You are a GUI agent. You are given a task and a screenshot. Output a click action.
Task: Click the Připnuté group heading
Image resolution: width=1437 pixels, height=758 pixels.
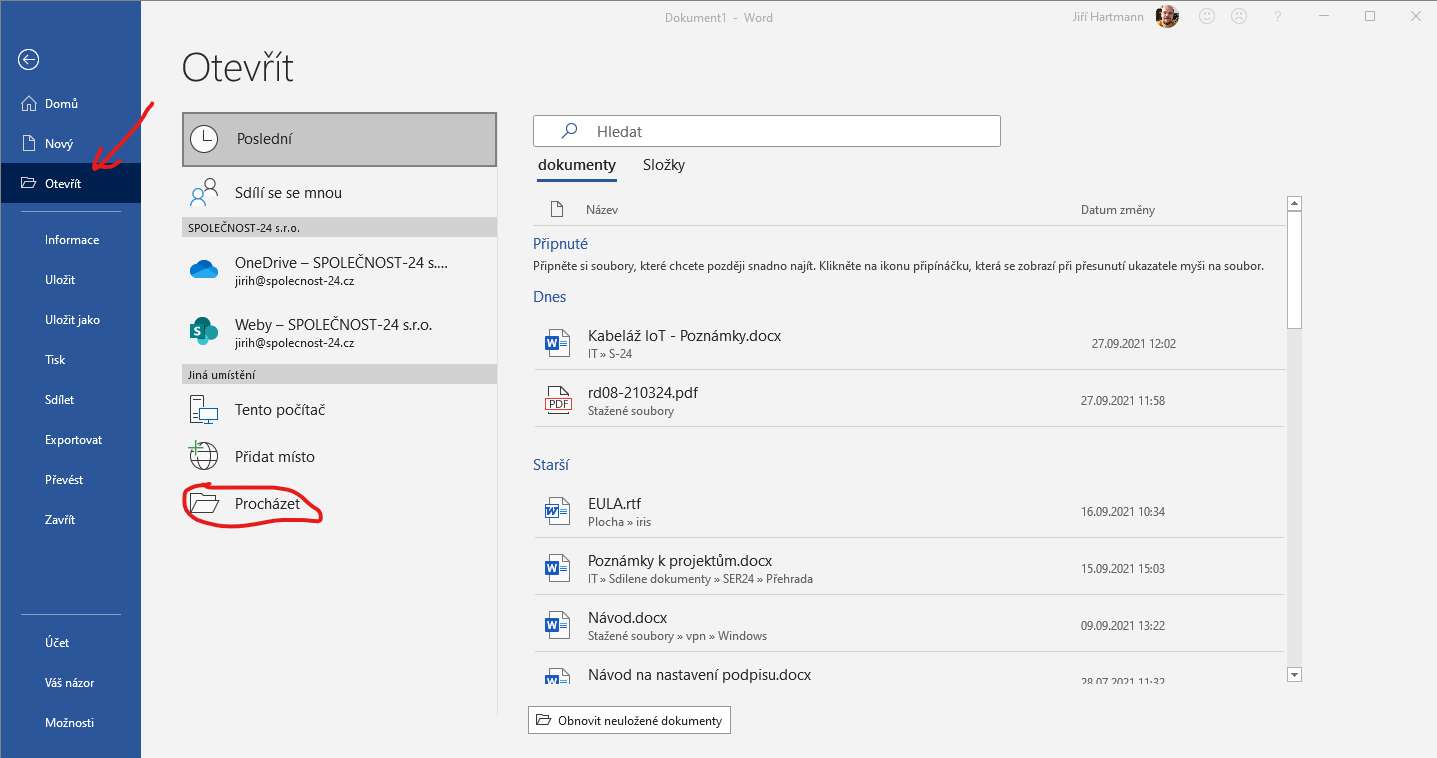pyautogui.click(x=560, y=244)
